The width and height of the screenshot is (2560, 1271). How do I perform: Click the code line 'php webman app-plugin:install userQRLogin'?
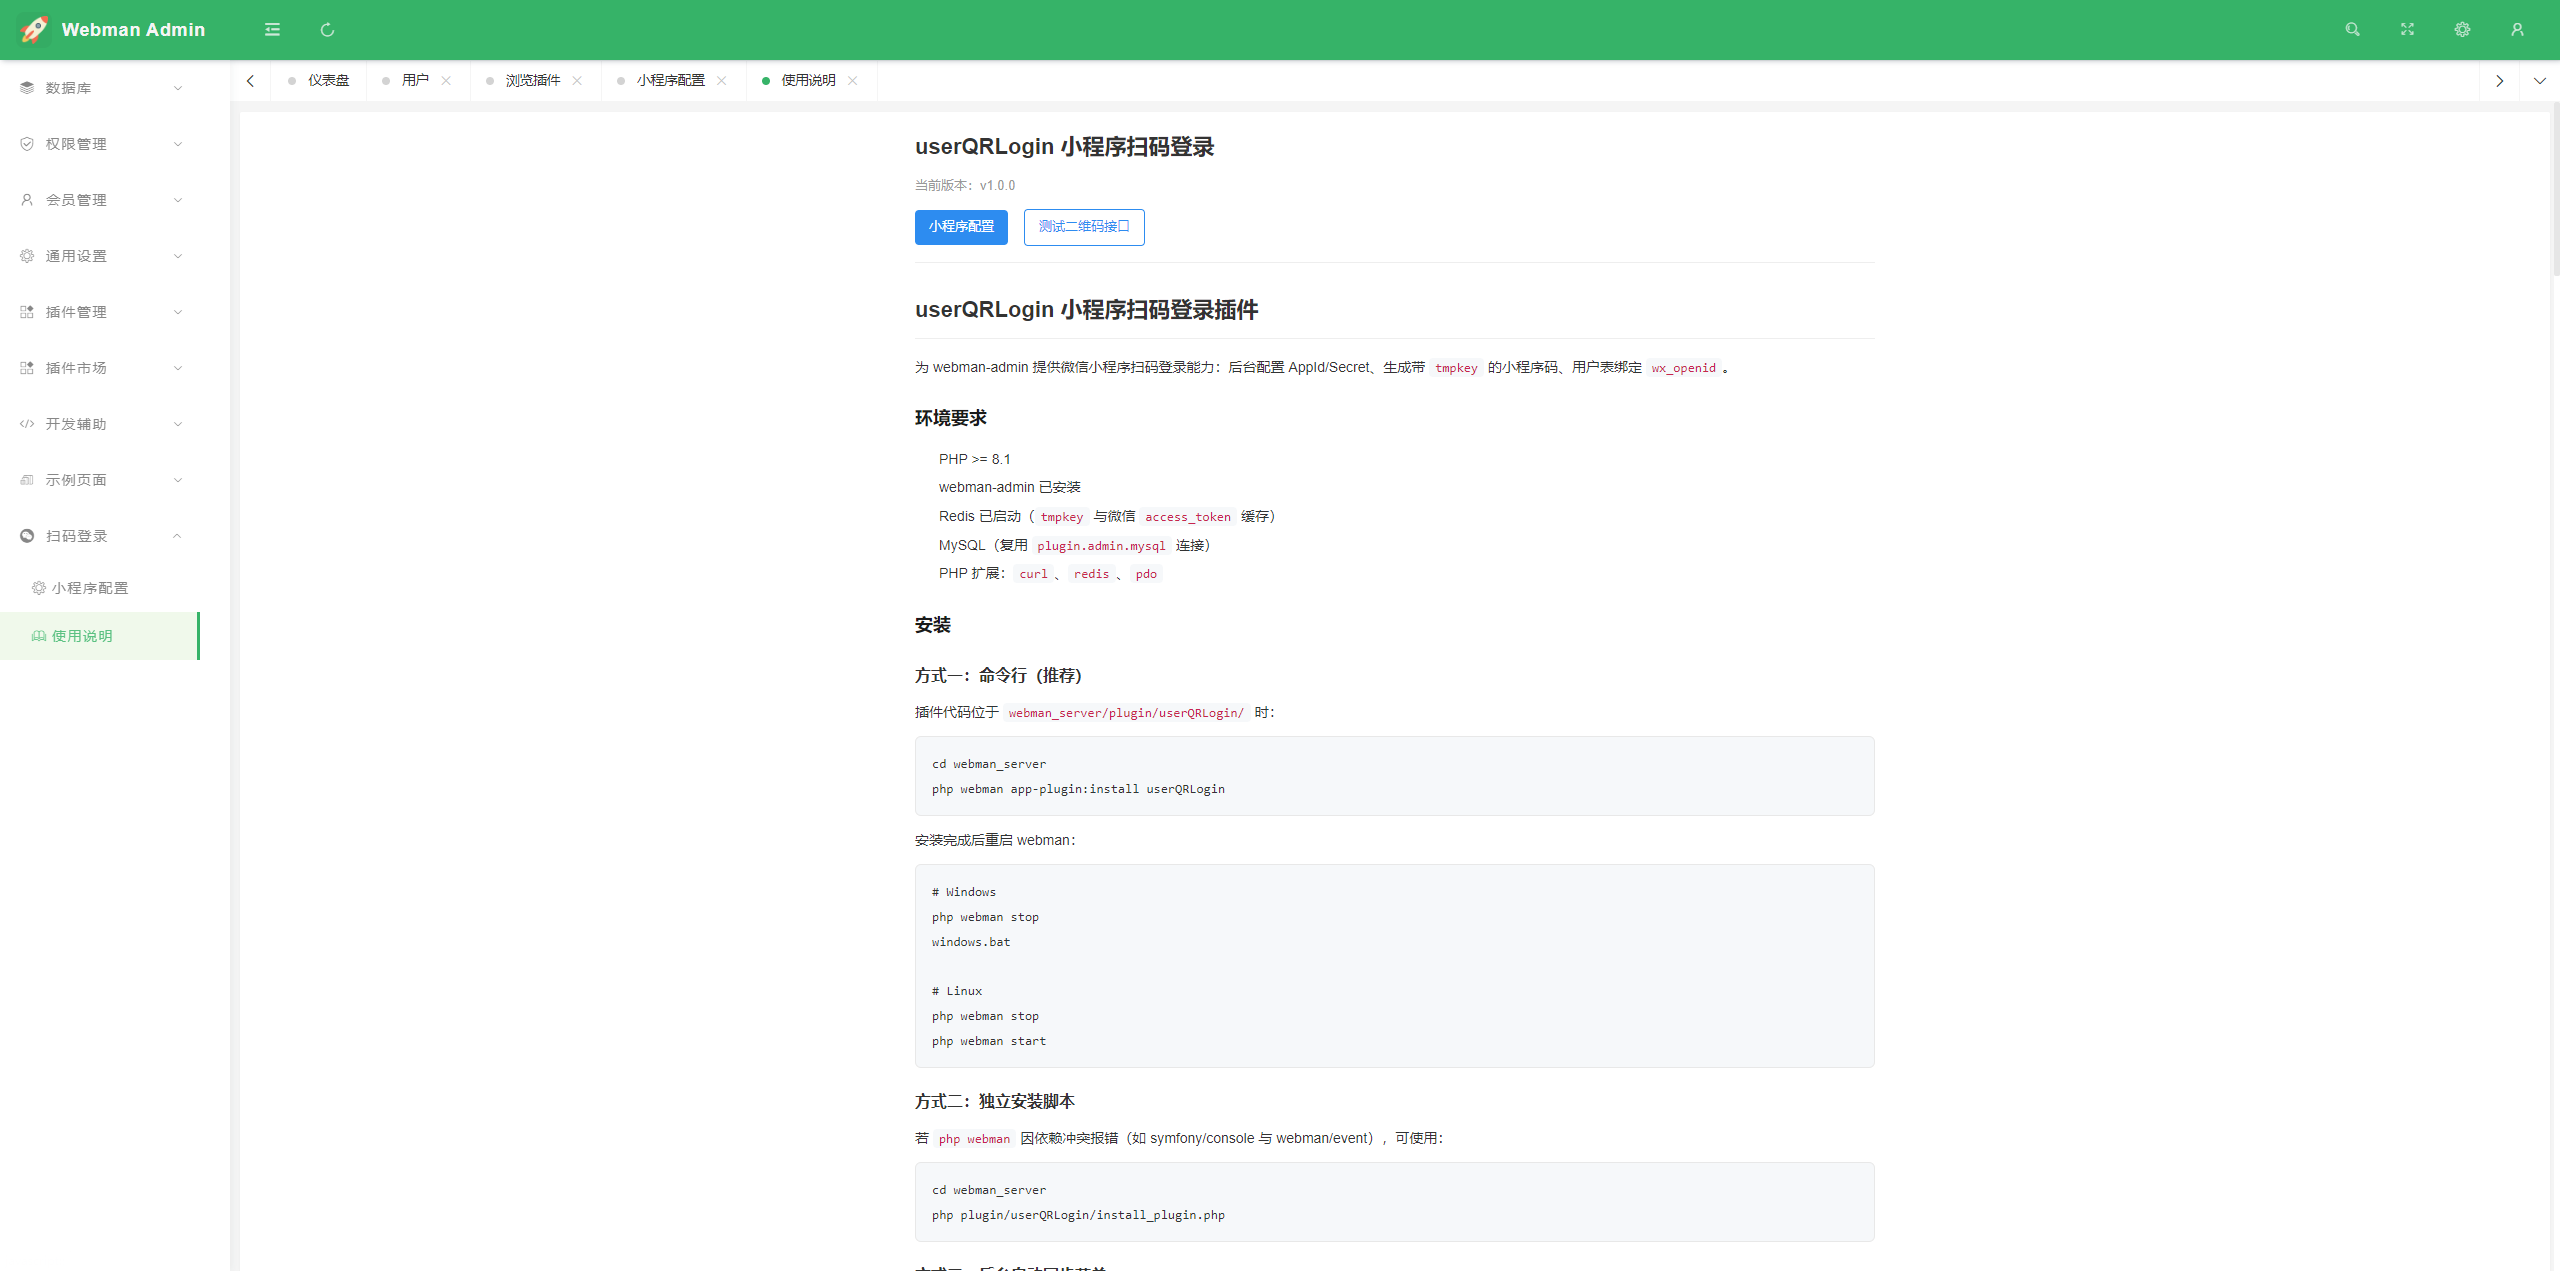coord(1078,789)
